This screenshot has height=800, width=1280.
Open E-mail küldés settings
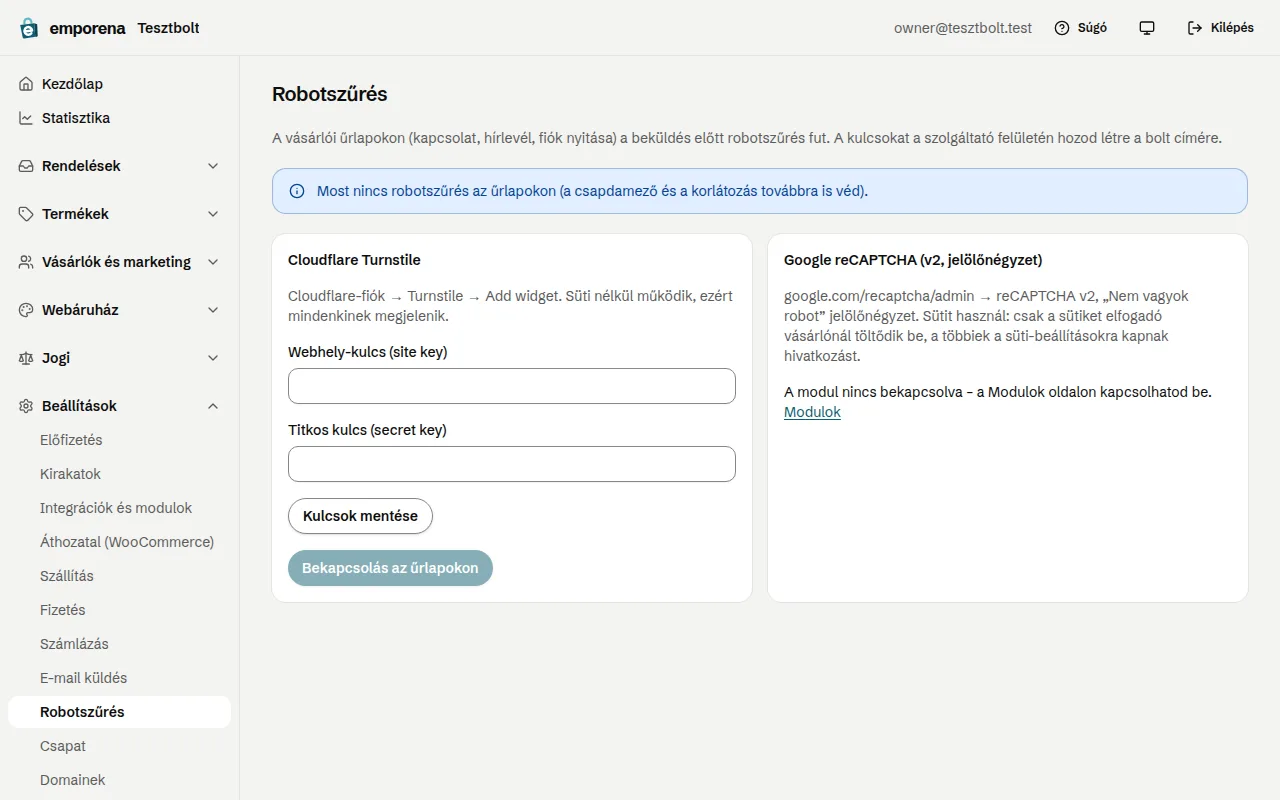tap(119, 678)
